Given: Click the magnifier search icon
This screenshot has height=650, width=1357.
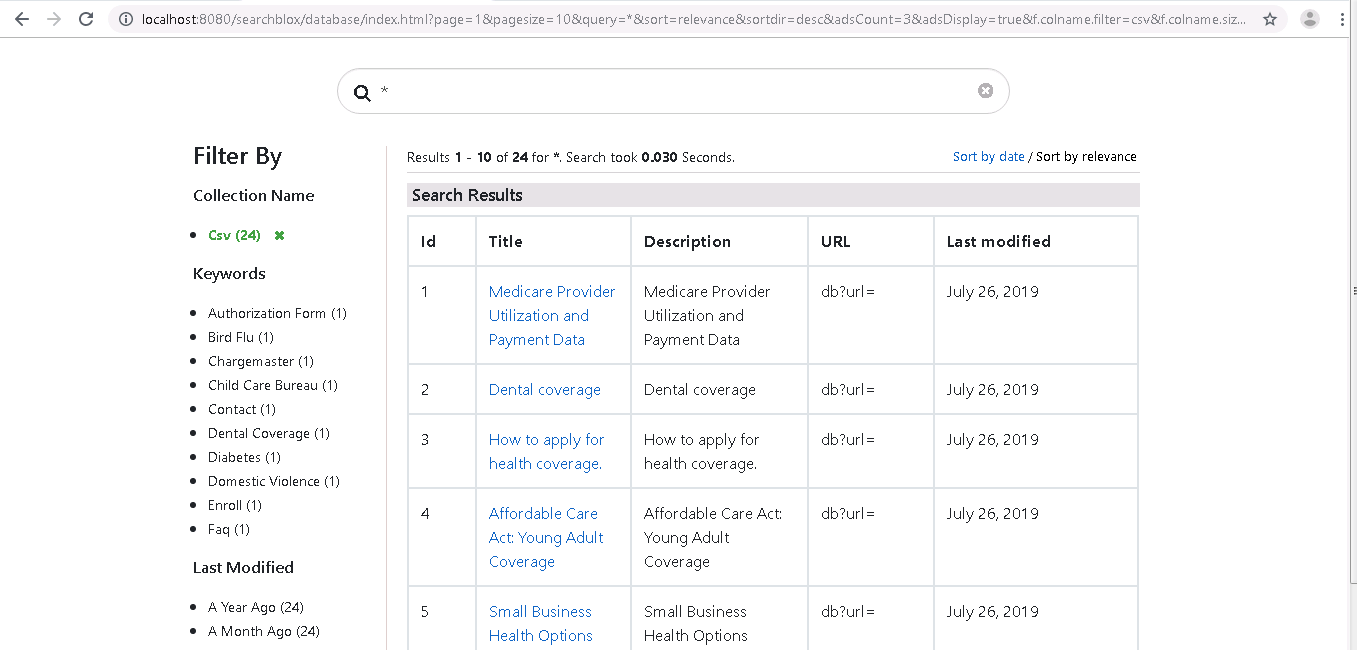Looking at the screenshot, I should pyautogui.click(x=362, y=93).
